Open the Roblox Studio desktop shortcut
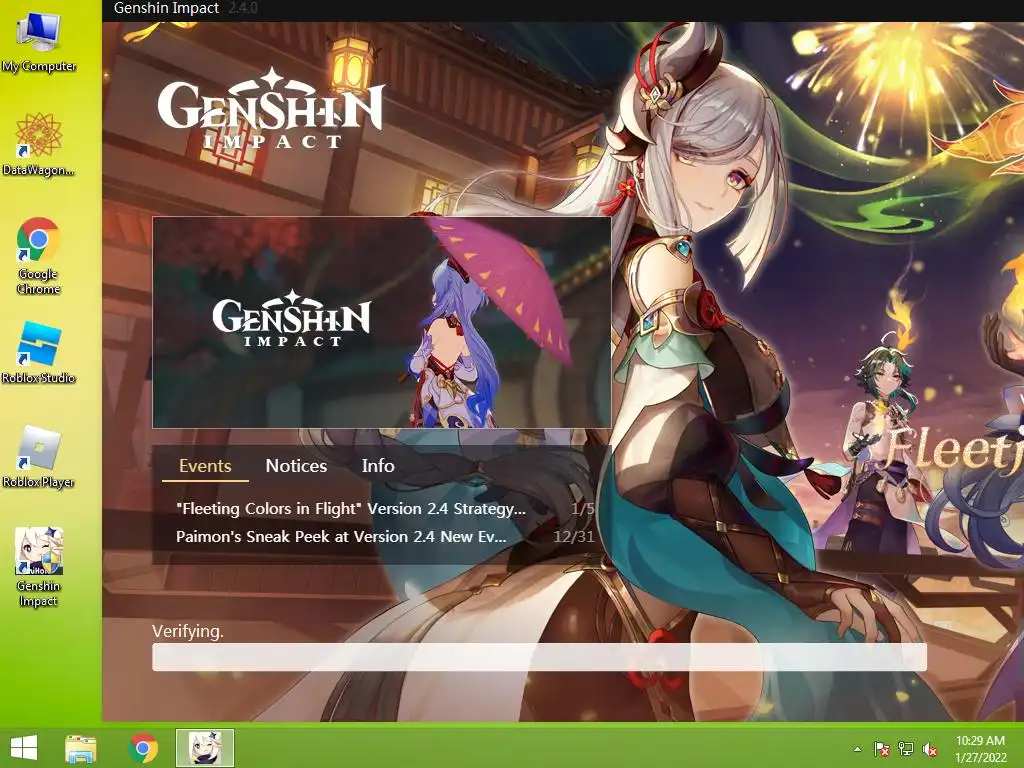Screen dimensions: 1024x768 click(x=39, y=353)
